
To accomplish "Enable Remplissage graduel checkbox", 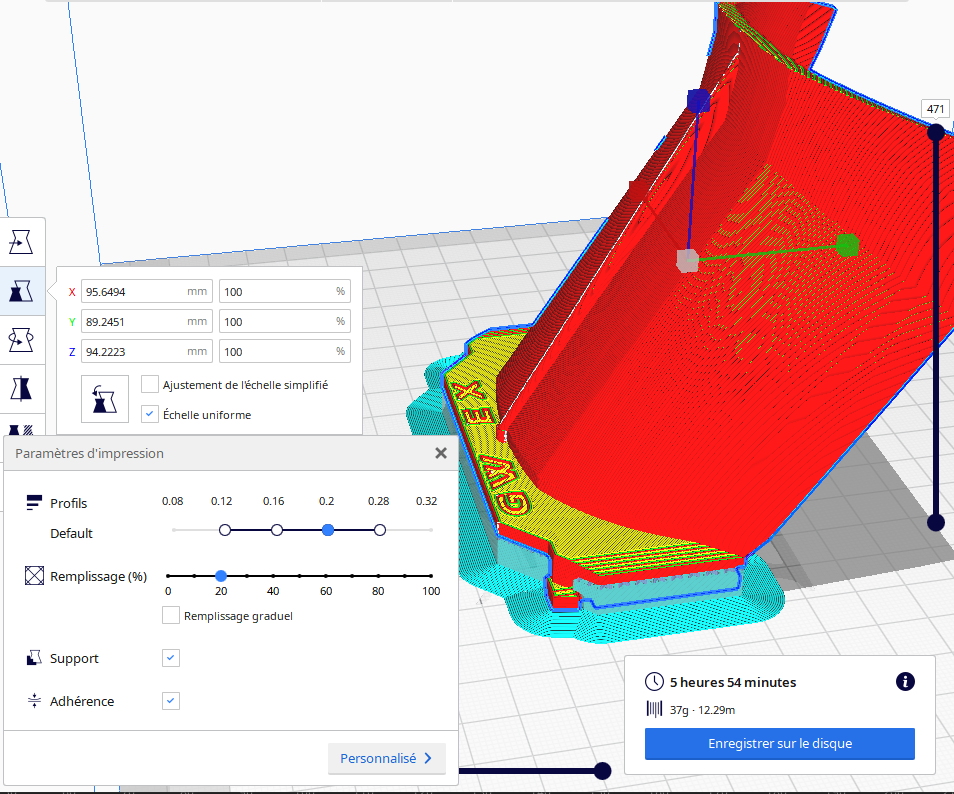I will point(171,616).
